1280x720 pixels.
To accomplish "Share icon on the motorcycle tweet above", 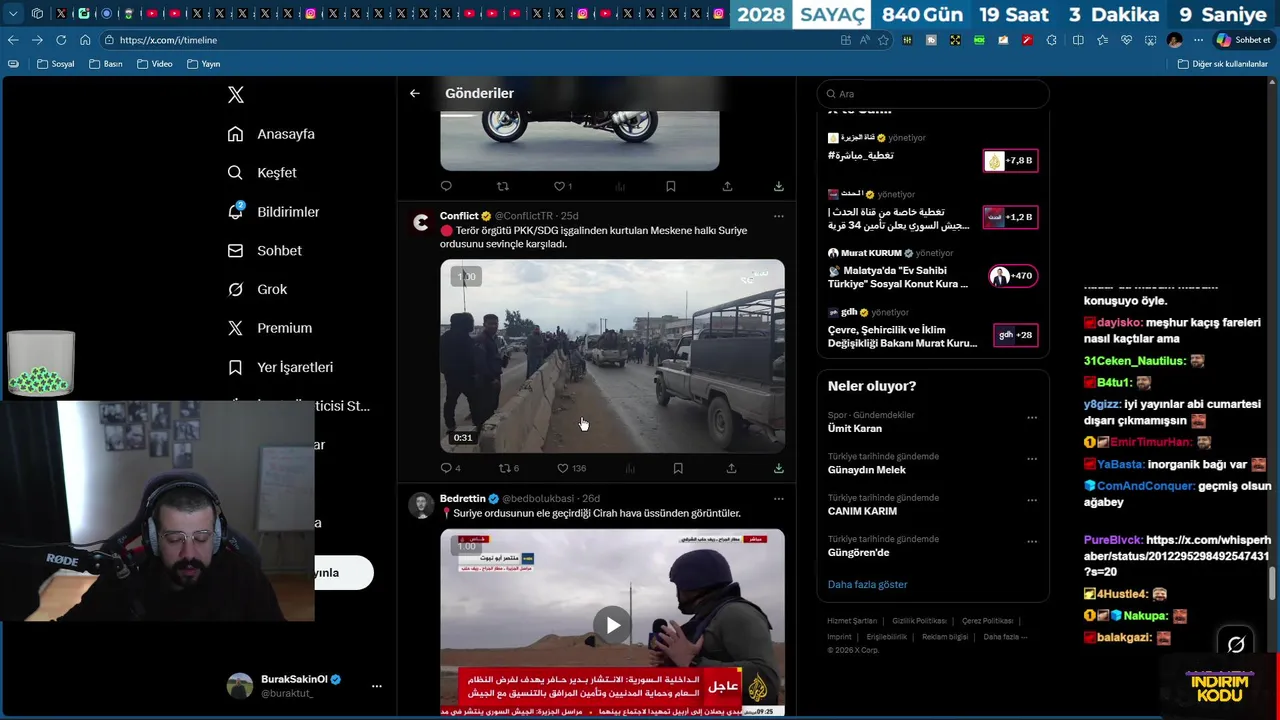I will (x=727, y=186).
